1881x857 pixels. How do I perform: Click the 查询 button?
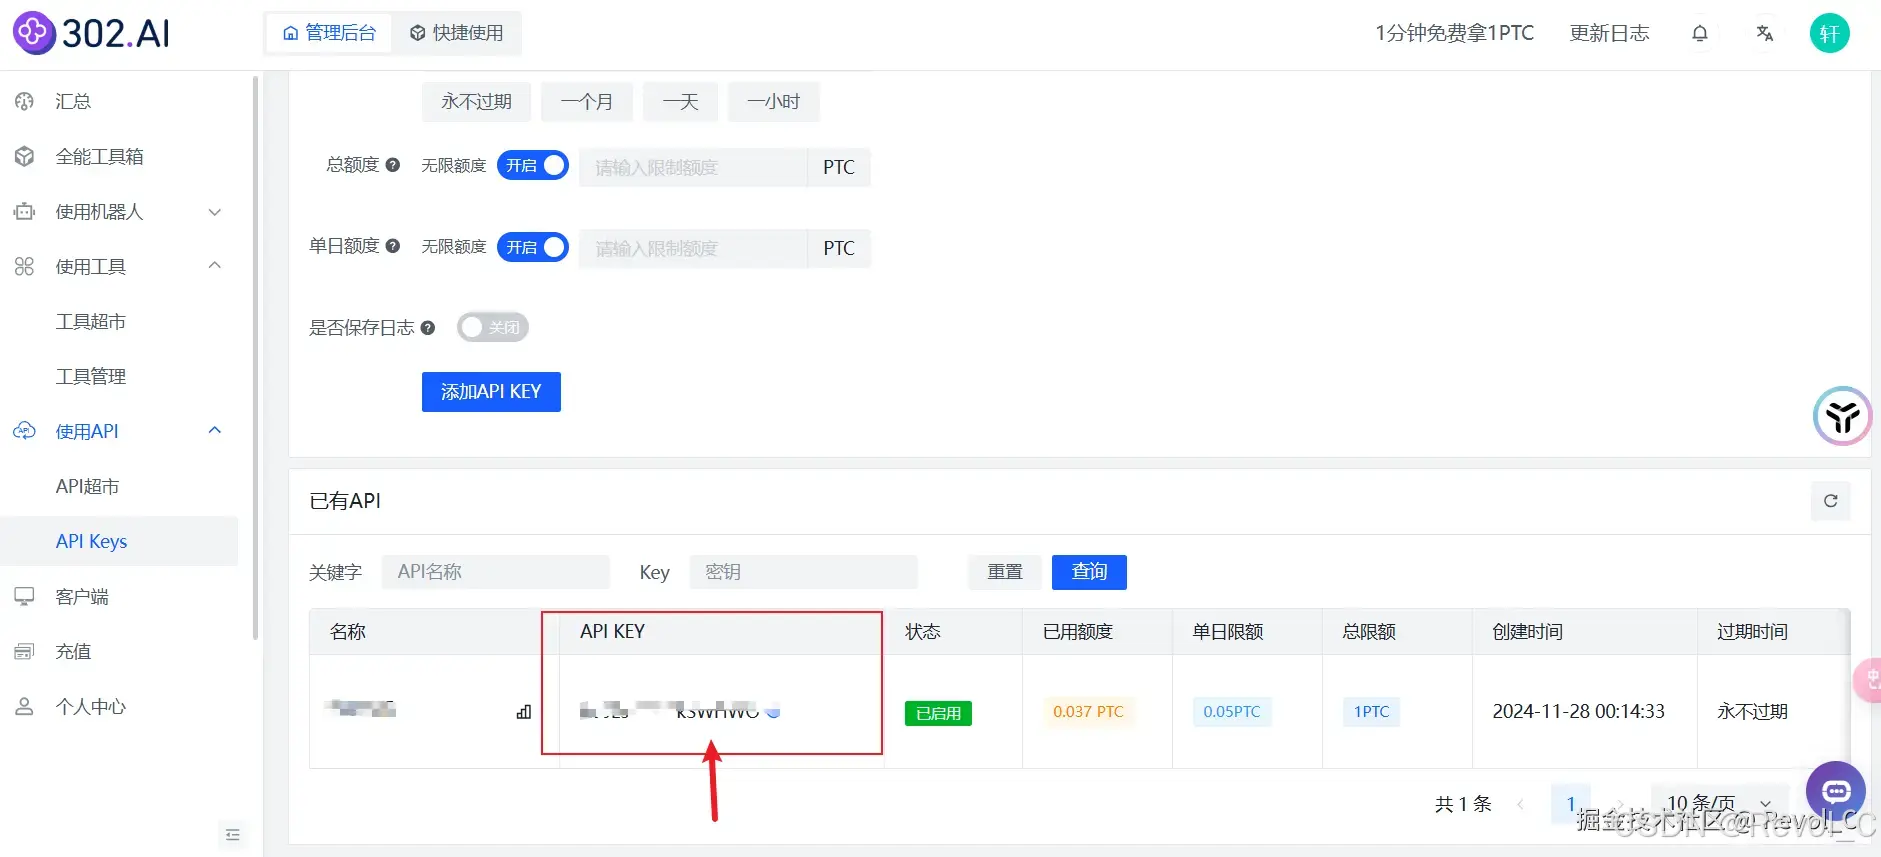[x=1089, y=572]
